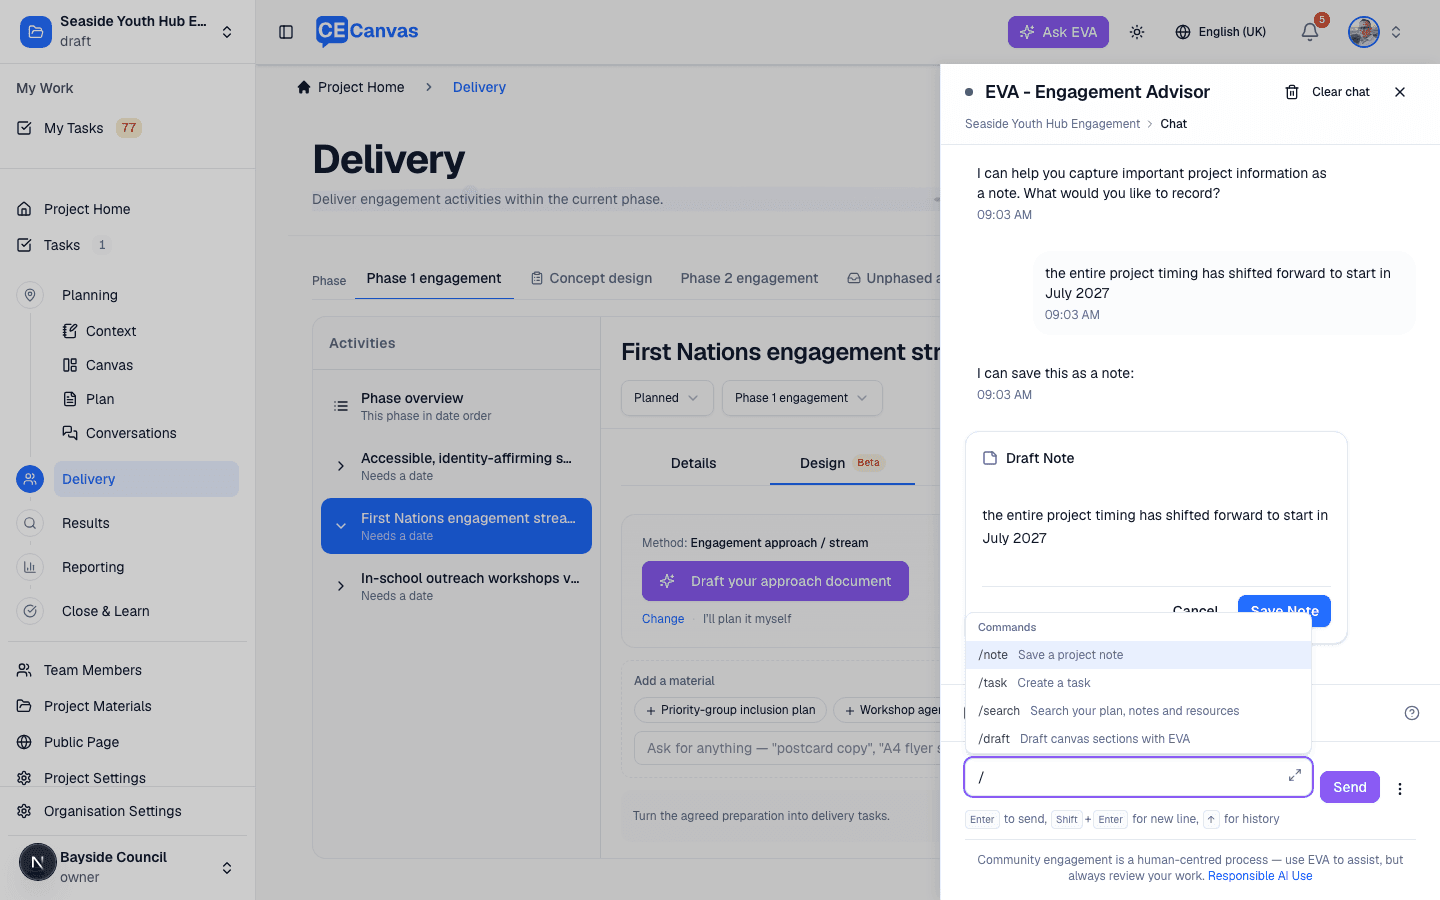
Task: Open Phase overview in Activities
Action: pos(456,406)
